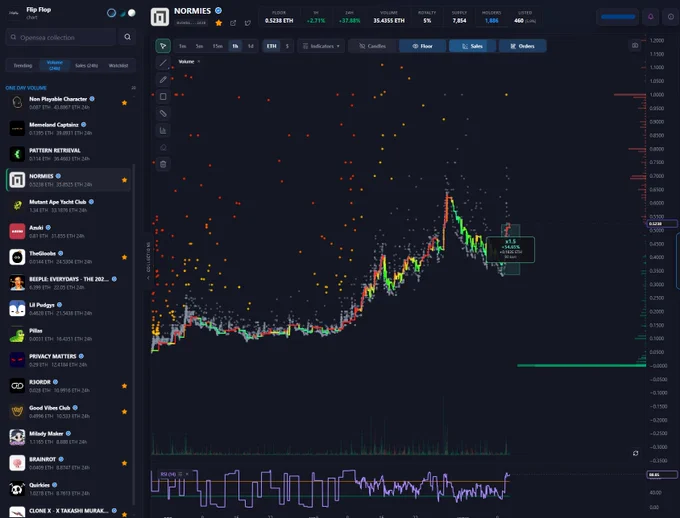Viewport: 680px width, 518px height.
Task: Open Lil Pudgys collection
Action: pyautogui.click(x=68, y=308)
